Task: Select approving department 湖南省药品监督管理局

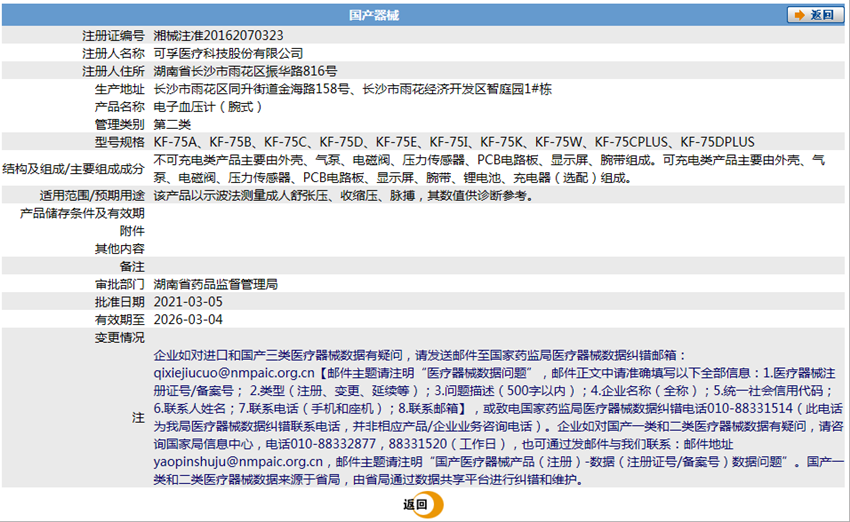Action: (216, 284)
